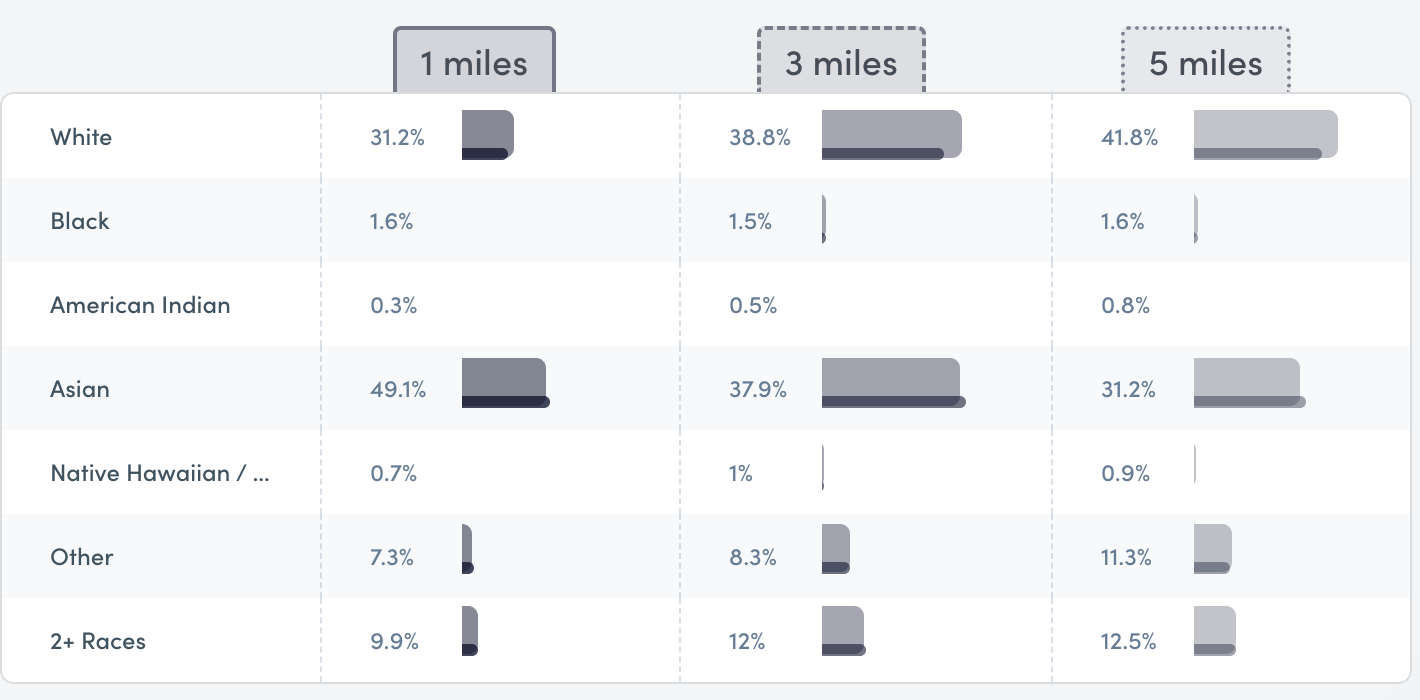The image size is (1420, 700).
Task: Open the 5 miles tab
Action: coord(1205,63)
